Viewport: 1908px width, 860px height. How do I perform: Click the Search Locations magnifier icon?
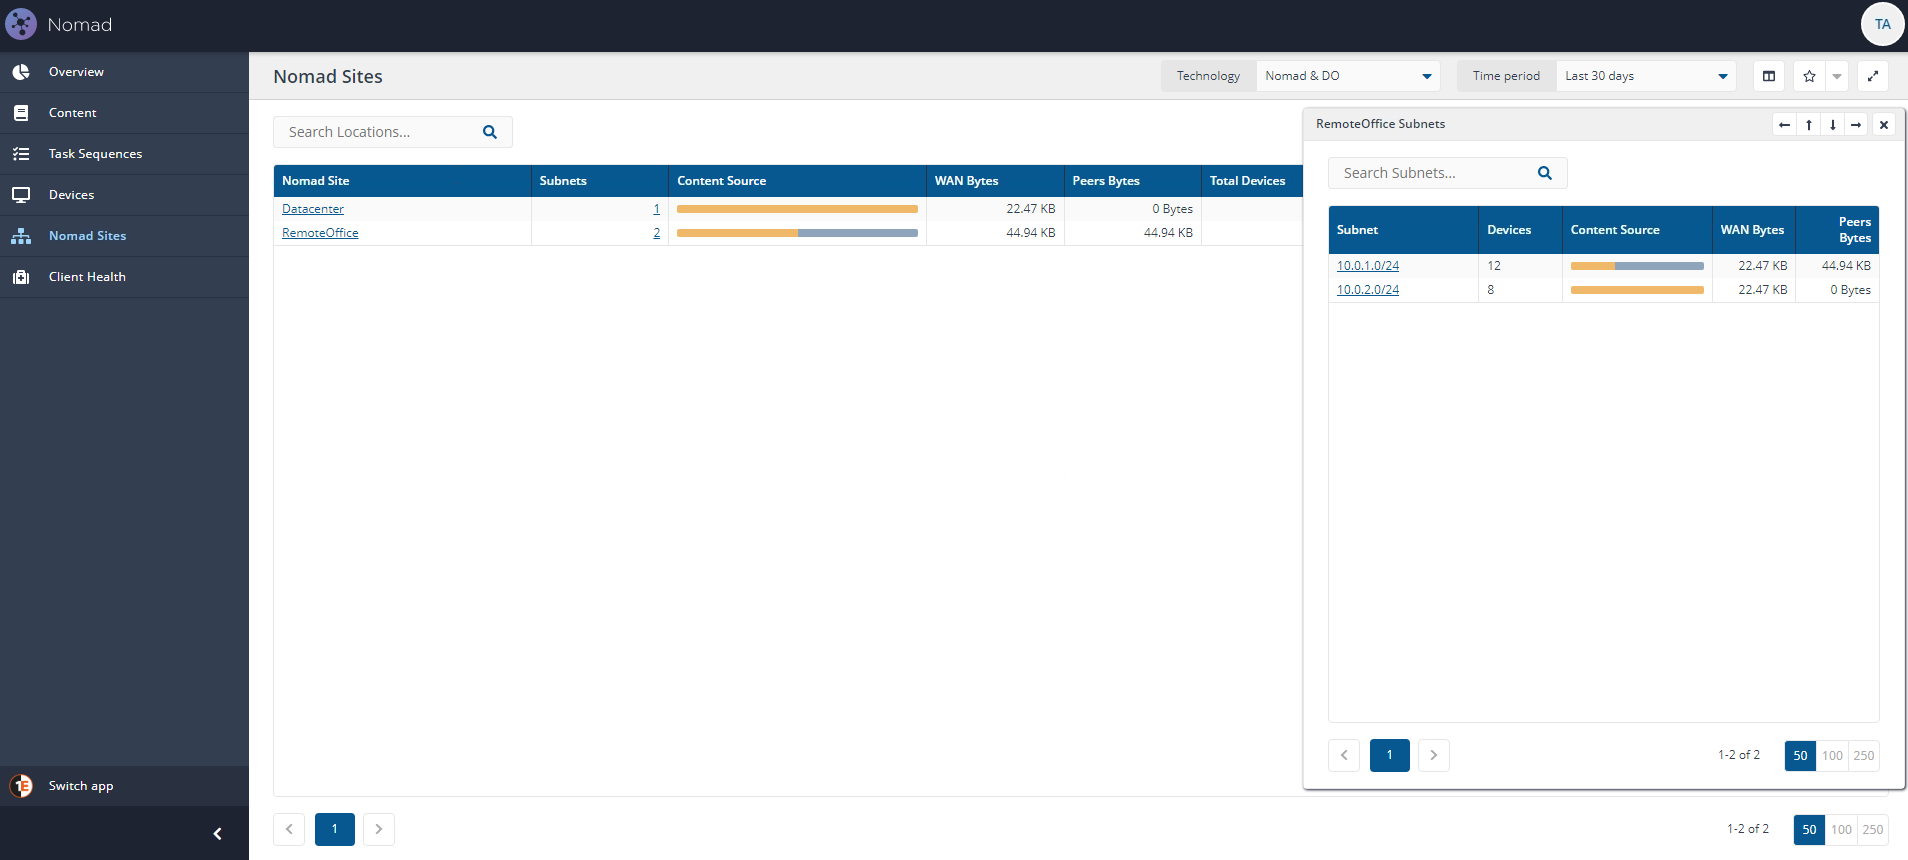pyautogui.click(x=490, y=132)
